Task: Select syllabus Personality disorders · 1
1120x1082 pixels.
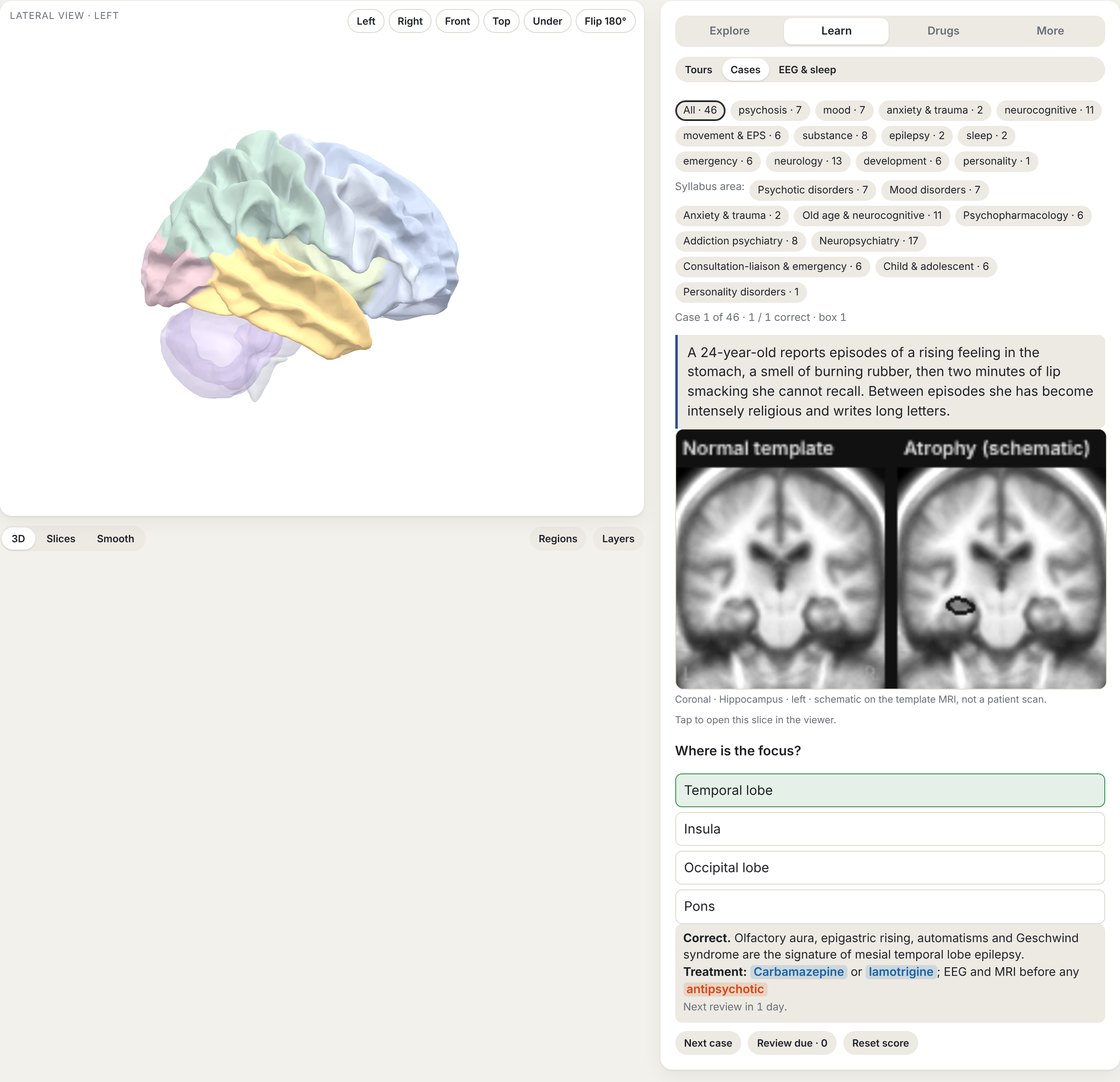Action: 741,292
